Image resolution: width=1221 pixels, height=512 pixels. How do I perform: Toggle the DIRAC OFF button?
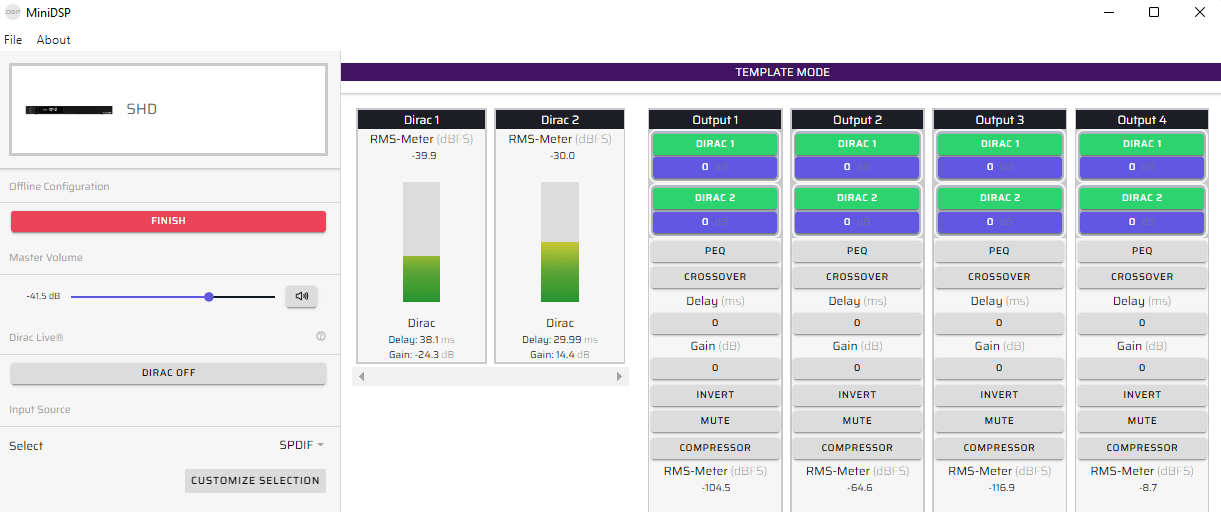(168, 373)
